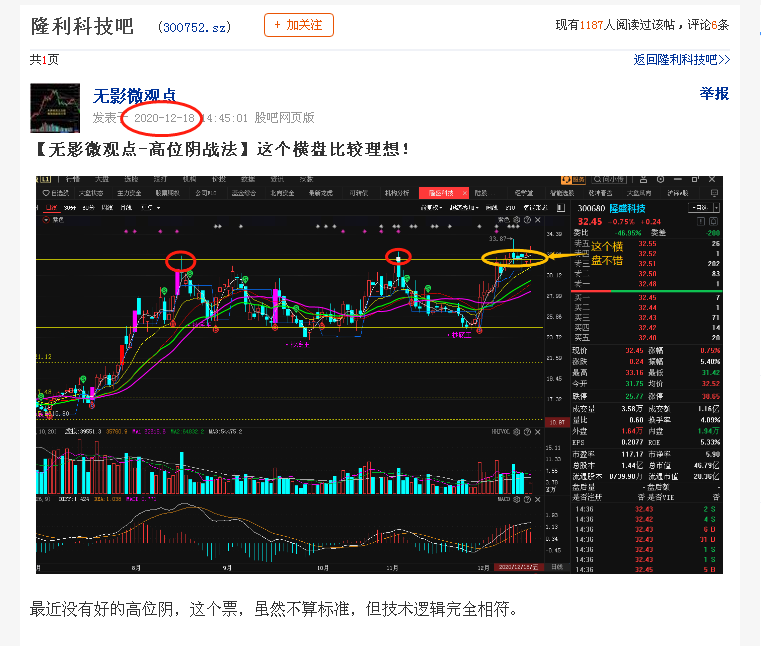Click the 隆盛科技 stock name in quote panel

(627, 208)
